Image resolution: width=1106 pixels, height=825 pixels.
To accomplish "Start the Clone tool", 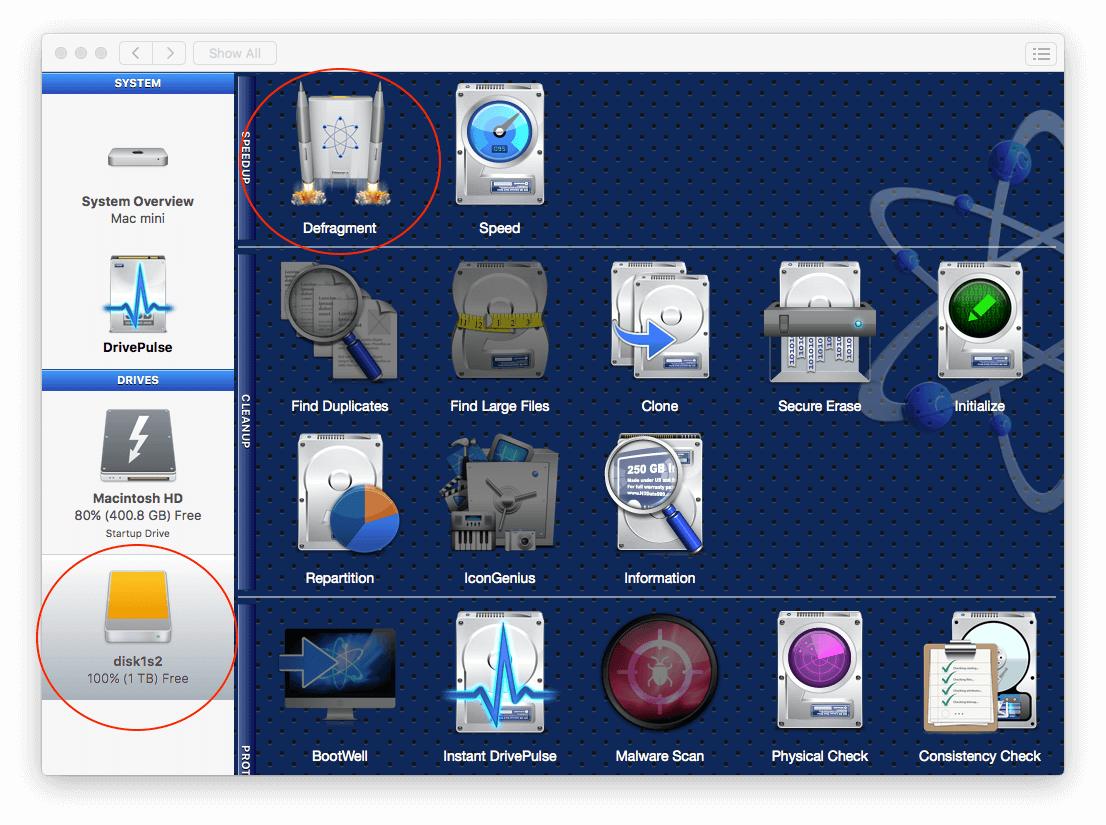I will pyautogui.click(x=659, y=325).
